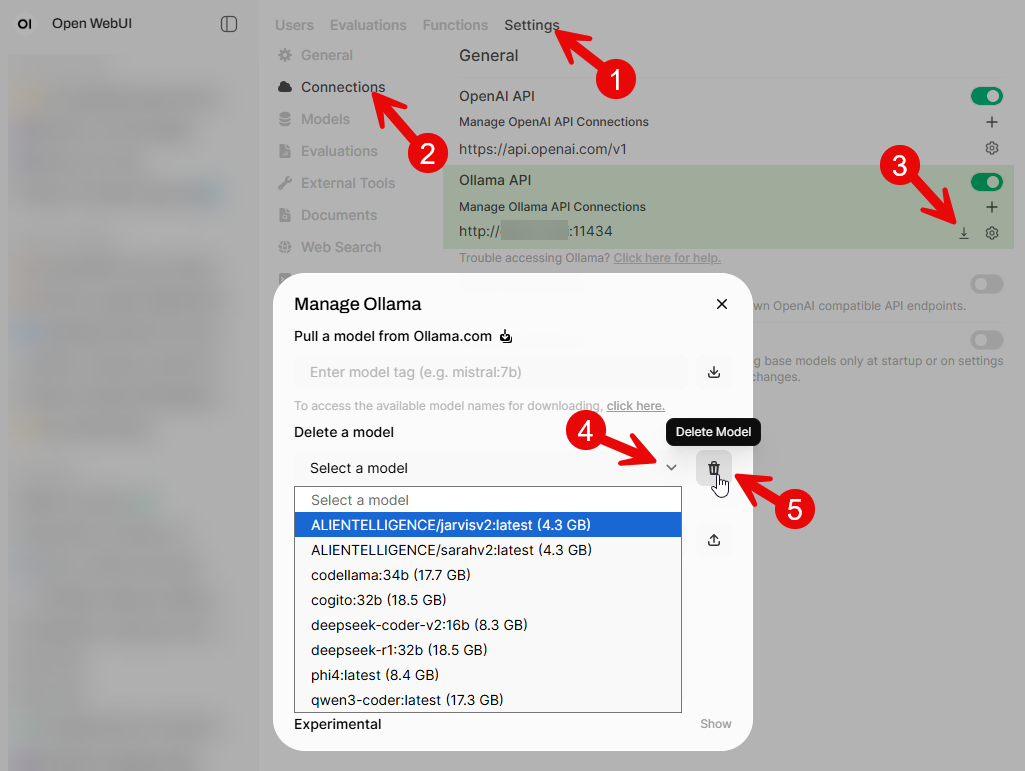Open OpenAI connection gear settings
This screenshot has width=1025, height=771.
[992, 148]
